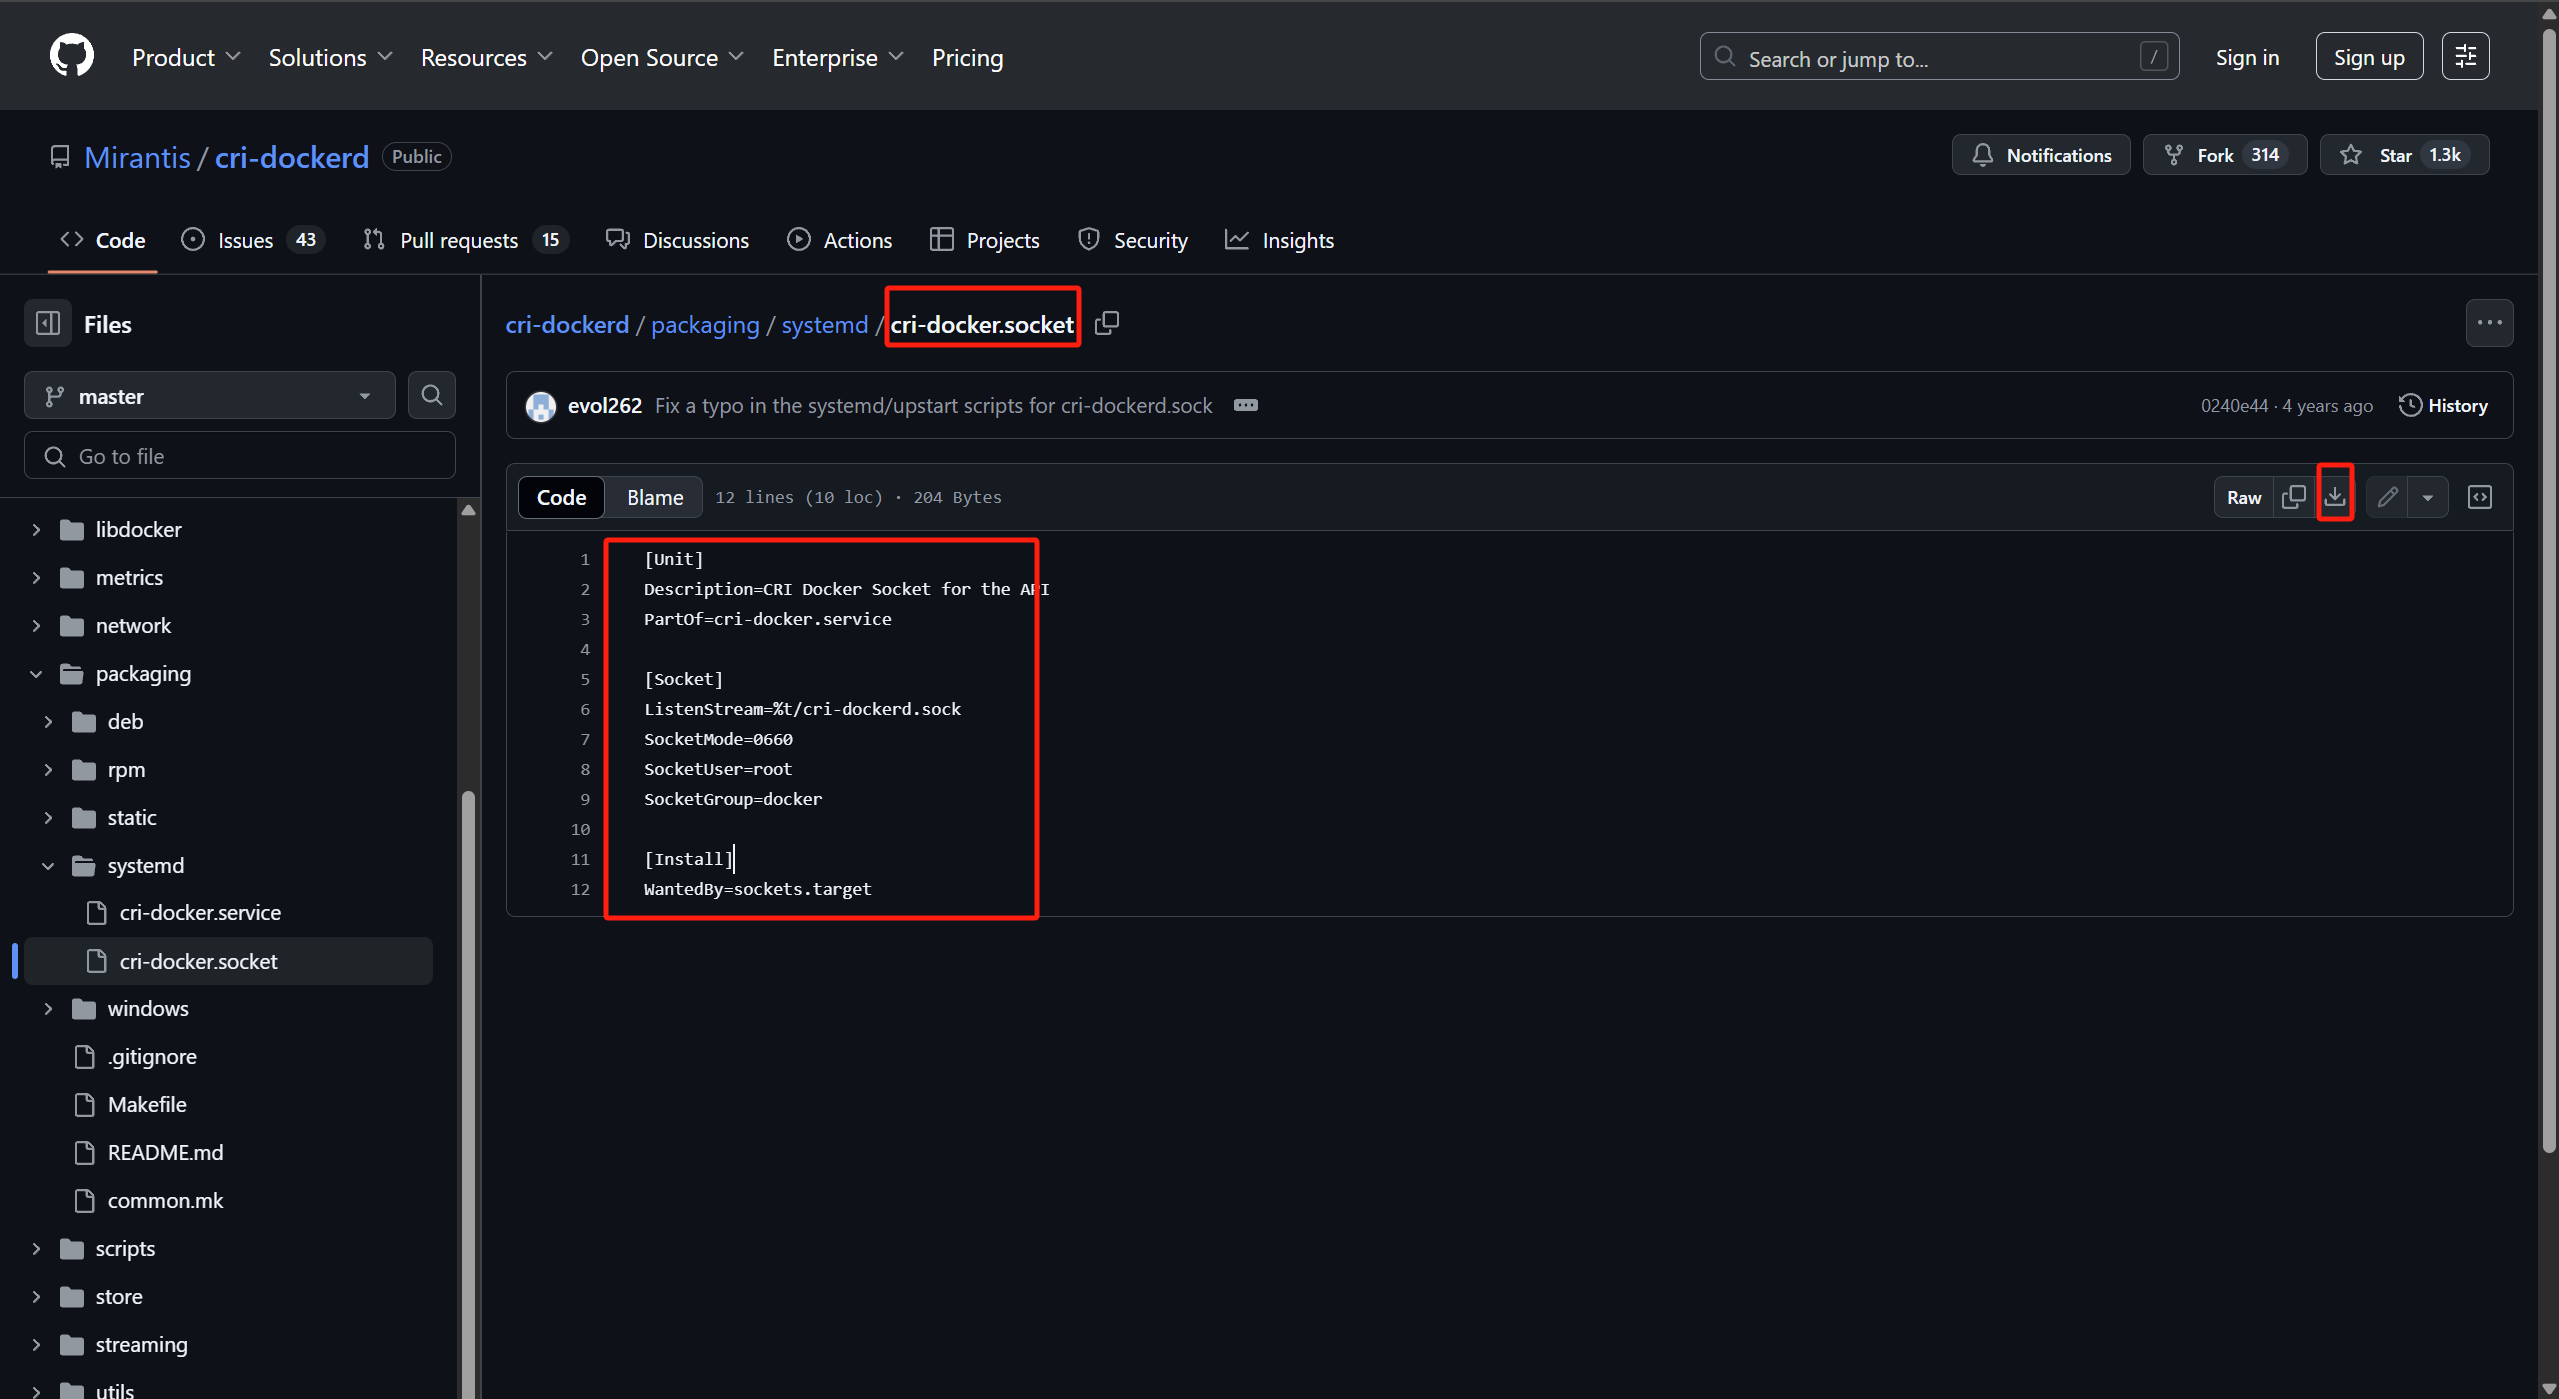This screenshot has height=1399, width=2559.
Task: Click the Notifications bell button
Action: [x=2041, y=155]
